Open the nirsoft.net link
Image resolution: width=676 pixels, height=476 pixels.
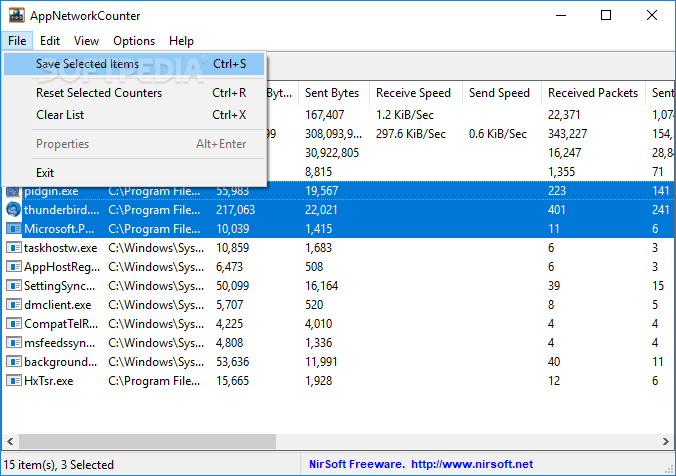[x=472, y=464]
